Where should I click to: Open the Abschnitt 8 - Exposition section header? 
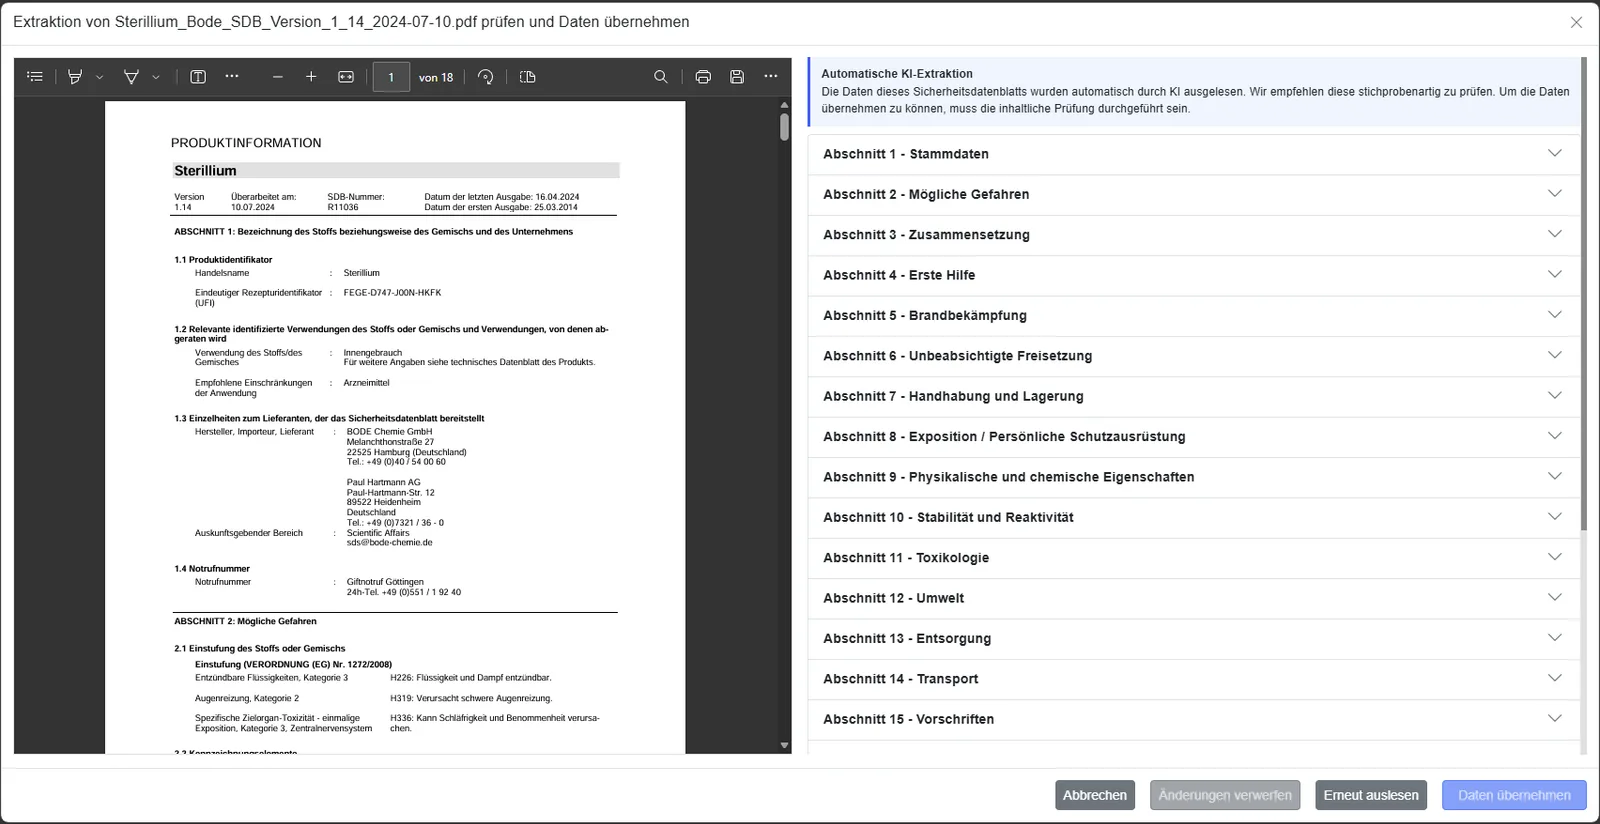pos(1193,437)
